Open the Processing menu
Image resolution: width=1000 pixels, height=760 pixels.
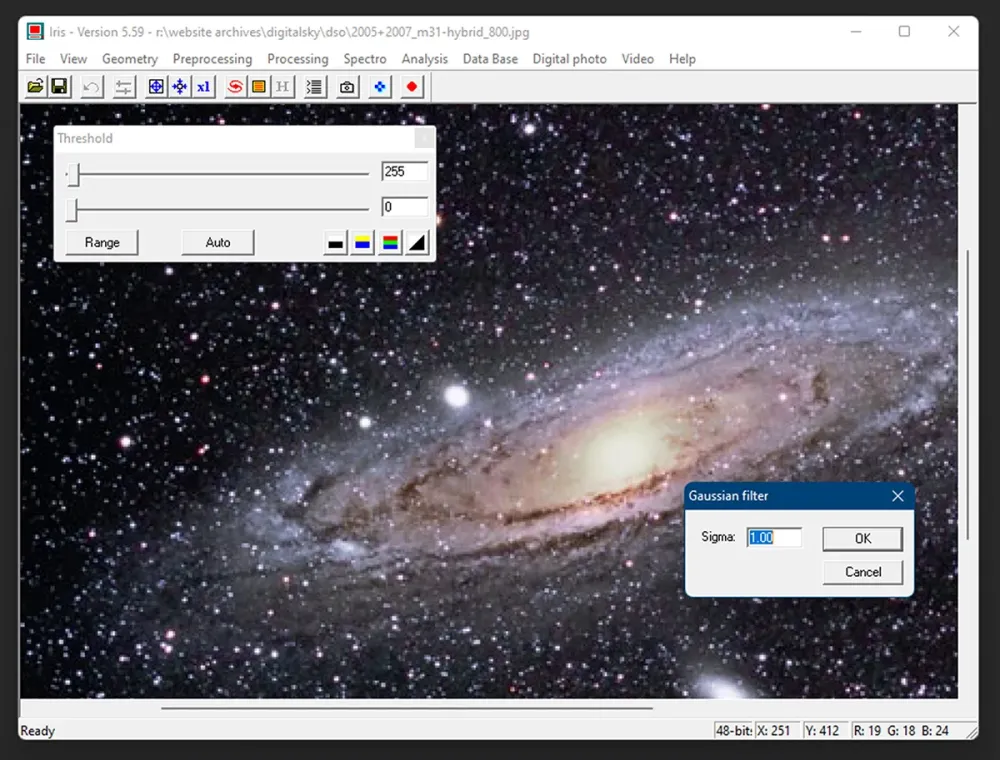coord(297,59)
